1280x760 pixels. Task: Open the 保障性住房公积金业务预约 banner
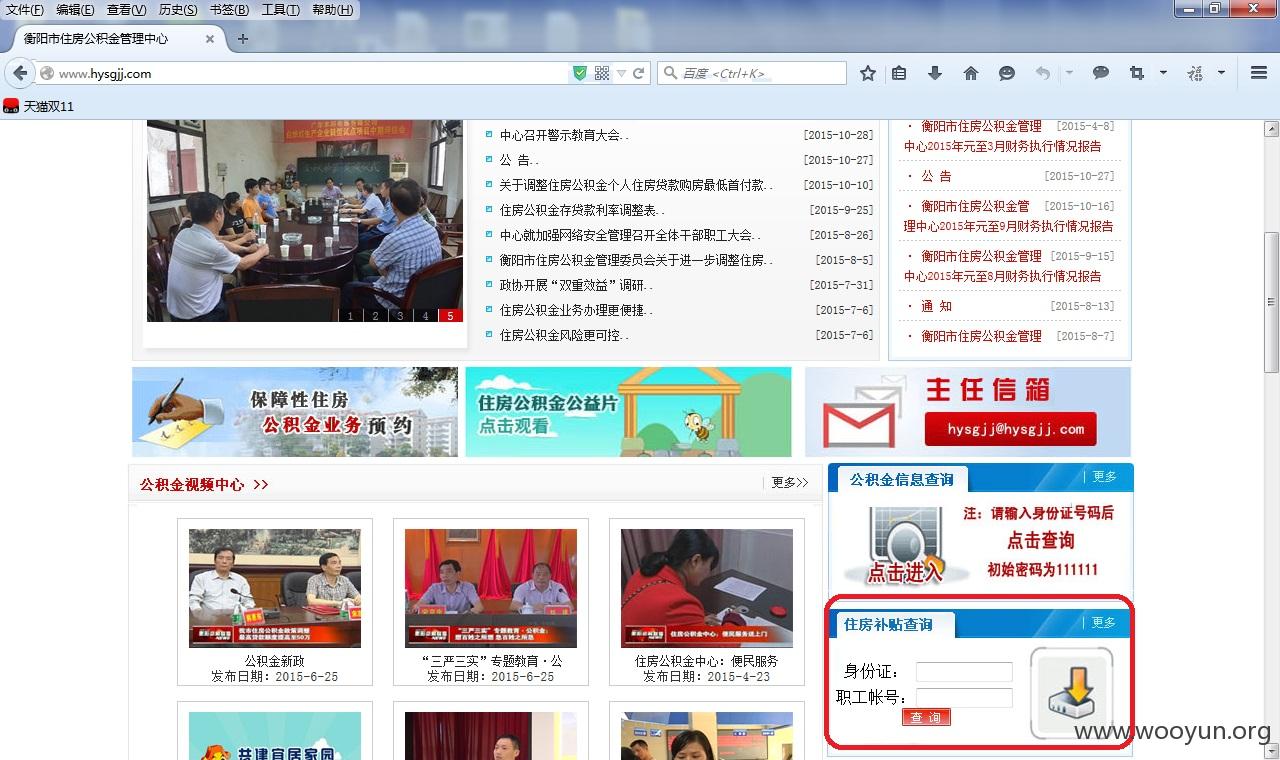[x=295, y=412]
